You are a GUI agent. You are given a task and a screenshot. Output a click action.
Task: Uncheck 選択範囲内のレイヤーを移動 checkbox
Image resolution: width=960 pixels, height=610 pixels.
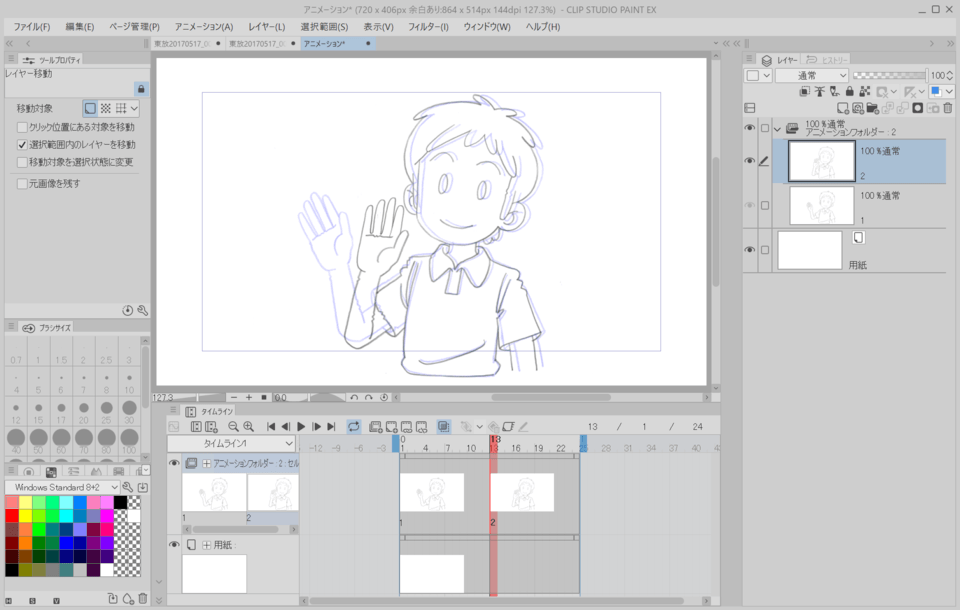pyautogui.click(x=23, y=145)
